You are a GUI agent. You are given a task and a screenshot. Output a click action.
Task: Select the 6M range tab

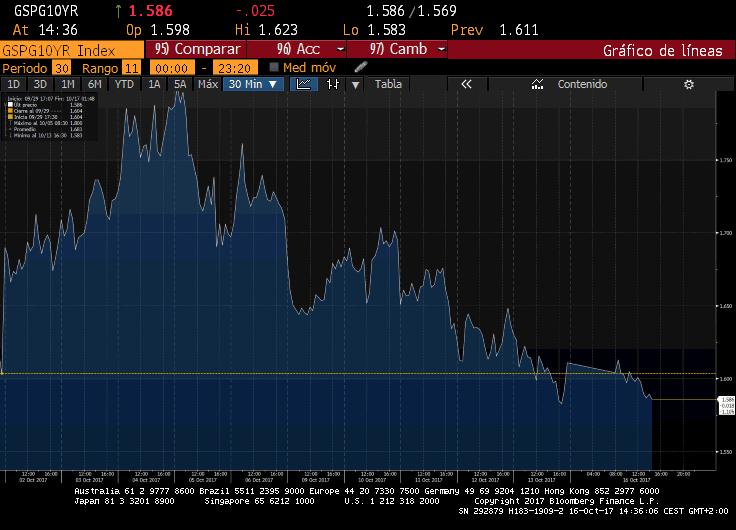(94, 84)
